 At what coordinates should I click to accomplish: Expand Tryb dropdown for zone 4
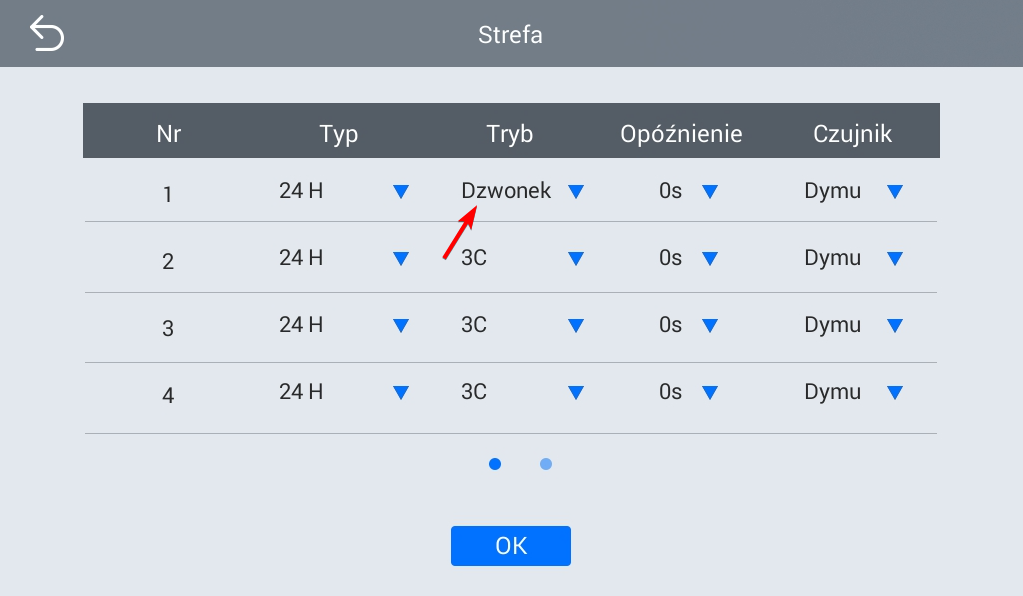[575, 392]
